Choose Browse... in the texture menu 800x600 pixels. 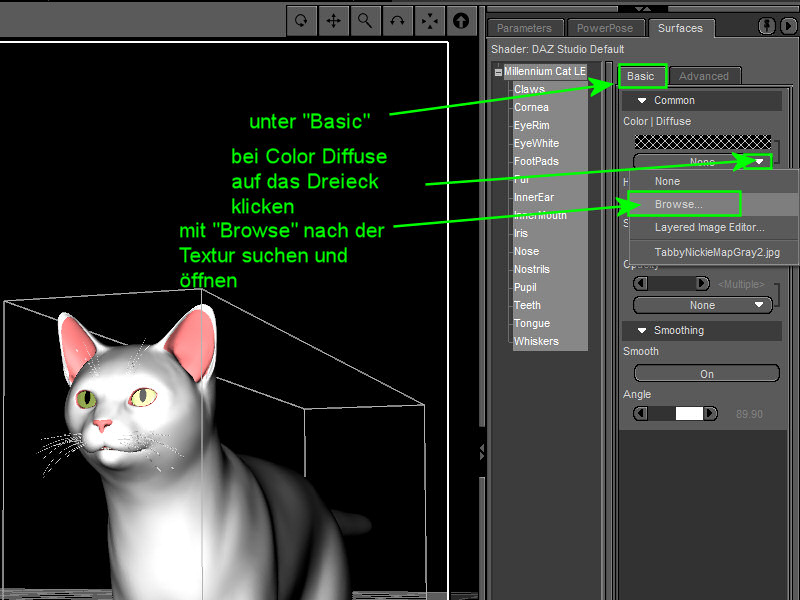(x=713, y=204)
